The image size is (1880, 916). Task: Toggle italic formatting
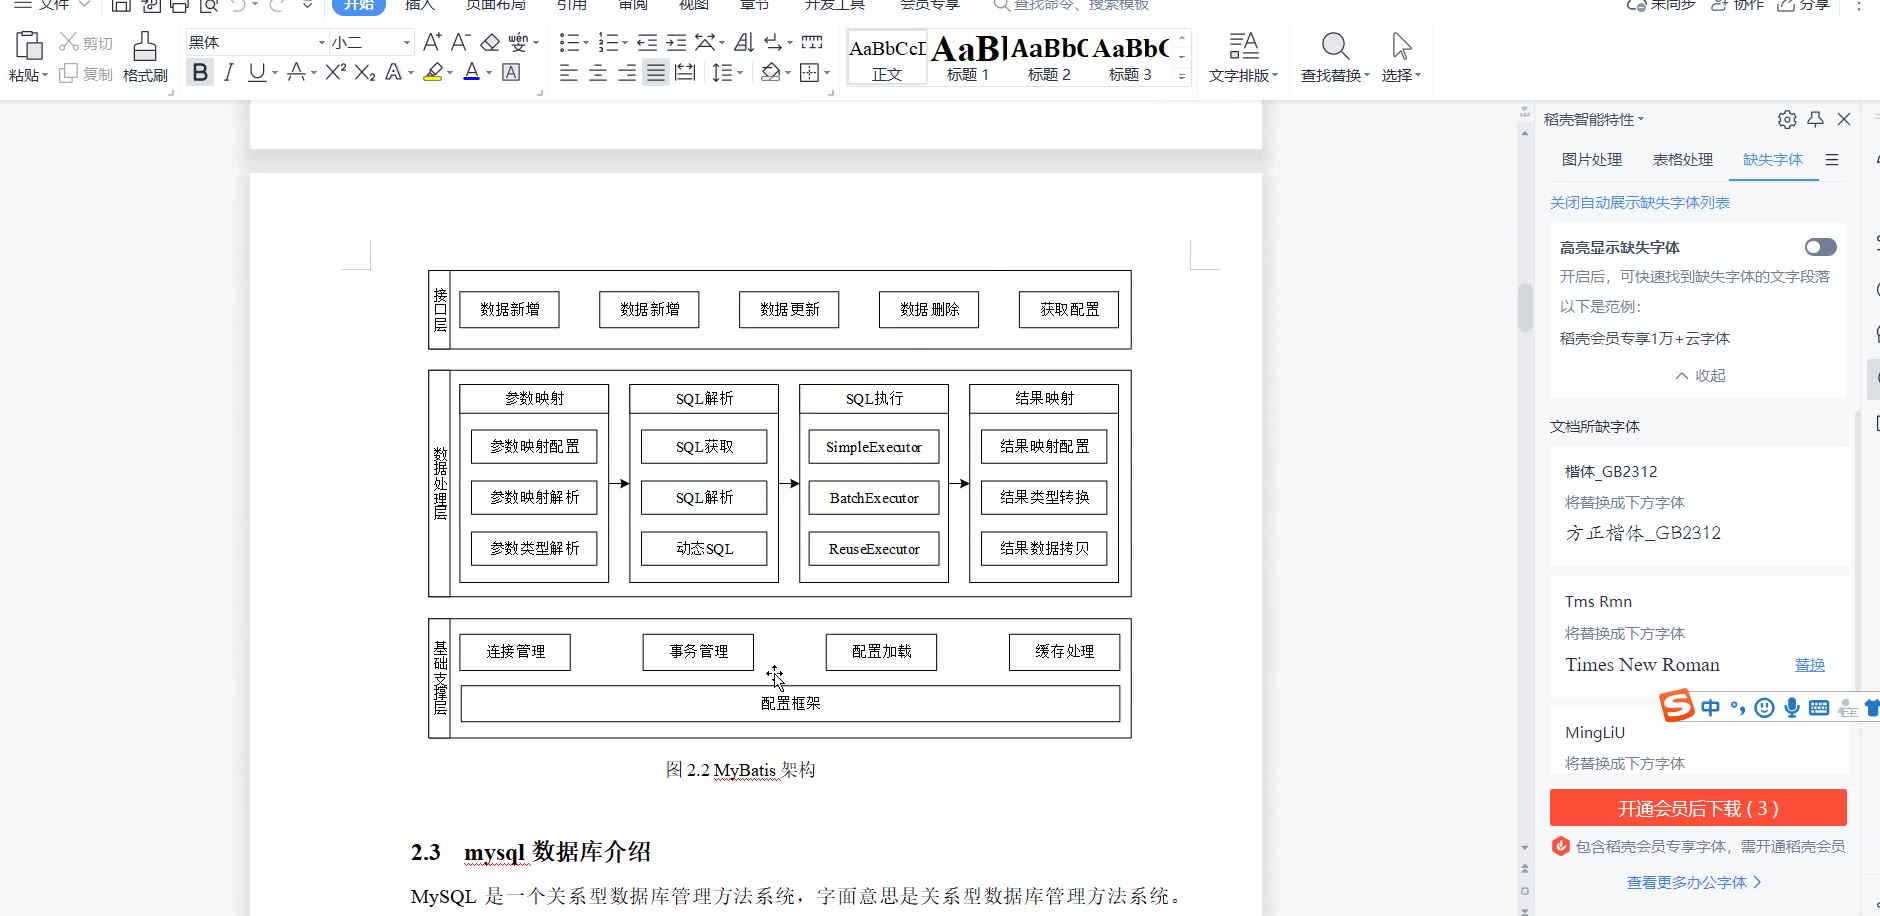pyautogui.click(x=229, y=72)
